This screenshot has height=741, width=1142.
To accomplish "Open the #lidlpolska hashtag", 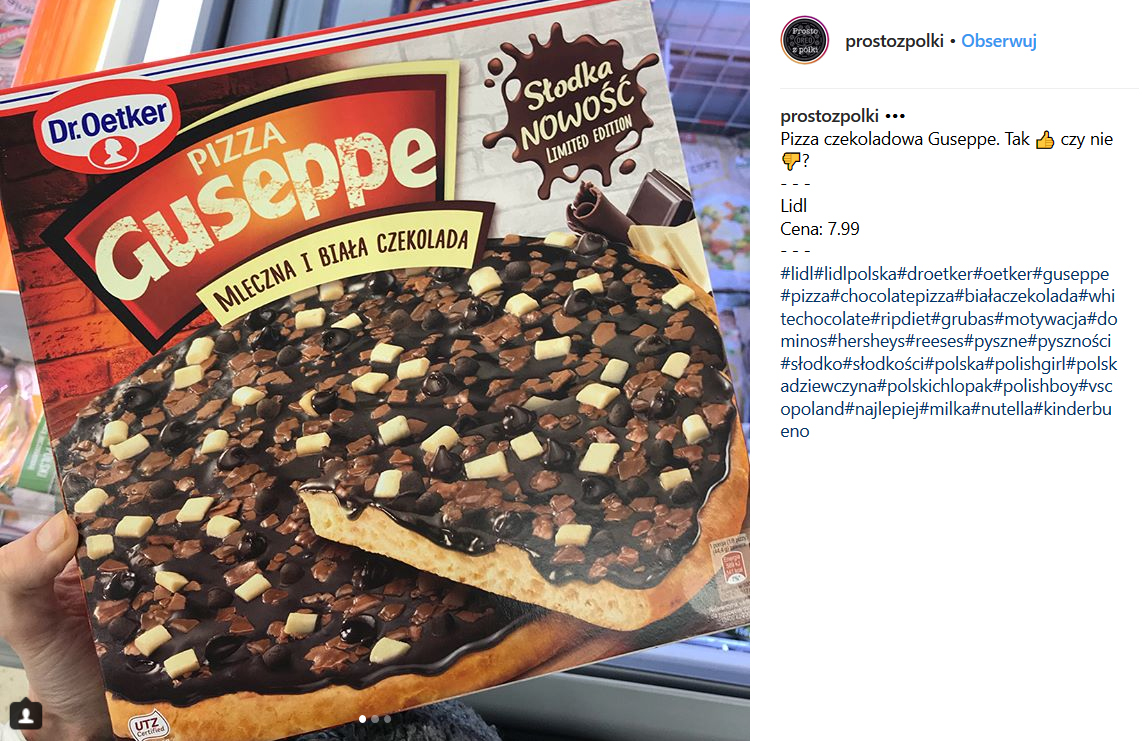I will [x=856, y=274].
